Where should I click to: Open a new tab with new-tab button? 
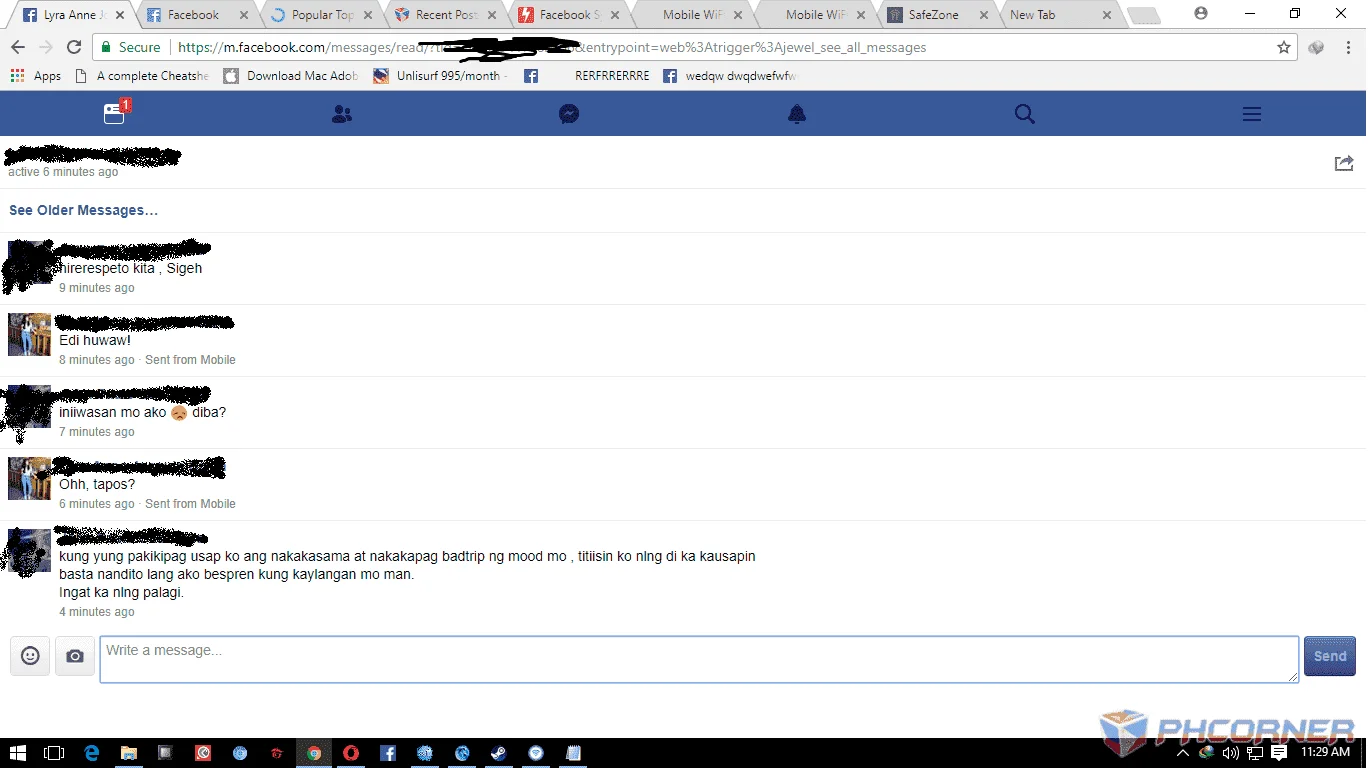click(x=1143, y=16)
